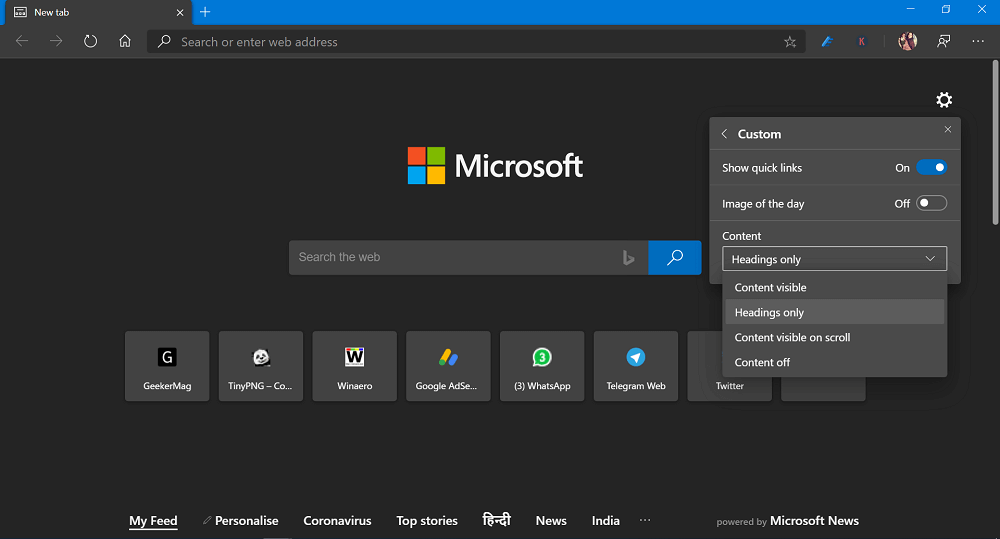The height and width of the screenshot is (539, 1000).
Task: Open TinyPNG quick link tile
Action: click(261, 366)
